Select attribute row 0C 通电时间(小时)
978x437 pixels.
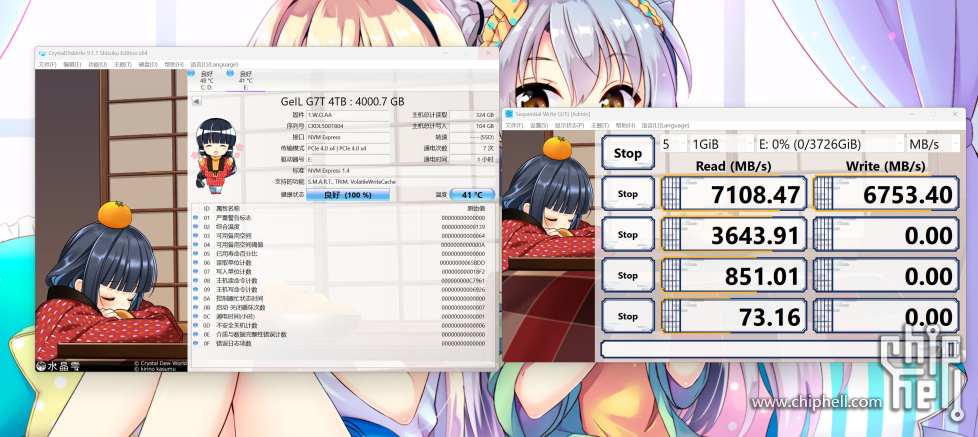pos(343,317)
